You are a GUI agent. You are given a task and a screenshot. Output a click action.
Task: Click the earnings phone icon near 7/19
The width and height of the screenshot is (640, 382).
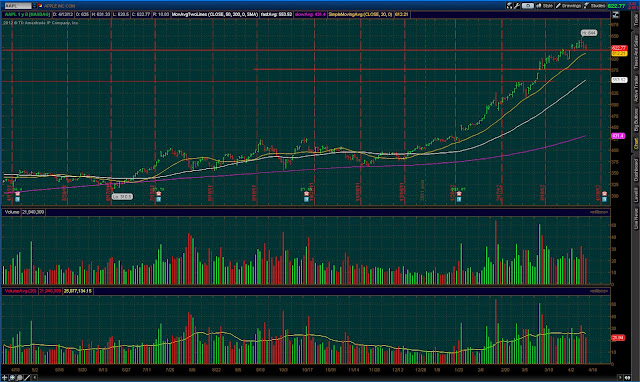point(158,194)
